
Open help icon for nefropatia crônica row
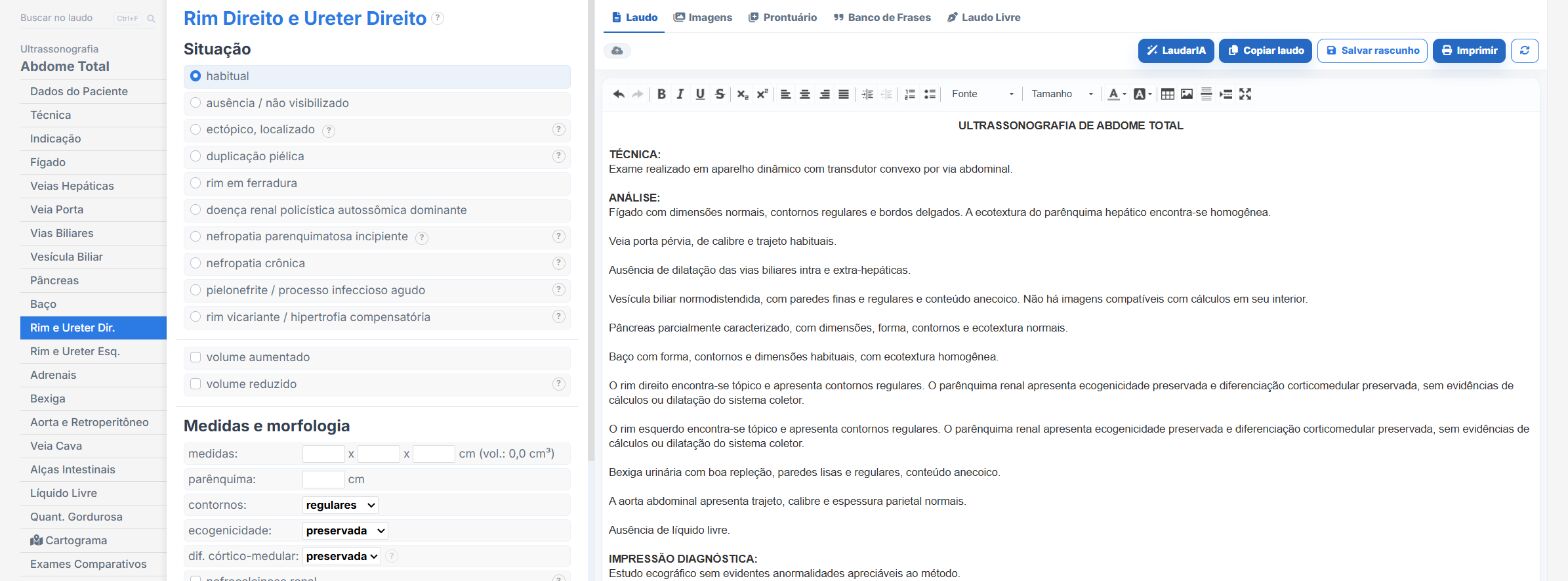pyautogui.click(x=559, y=263)
